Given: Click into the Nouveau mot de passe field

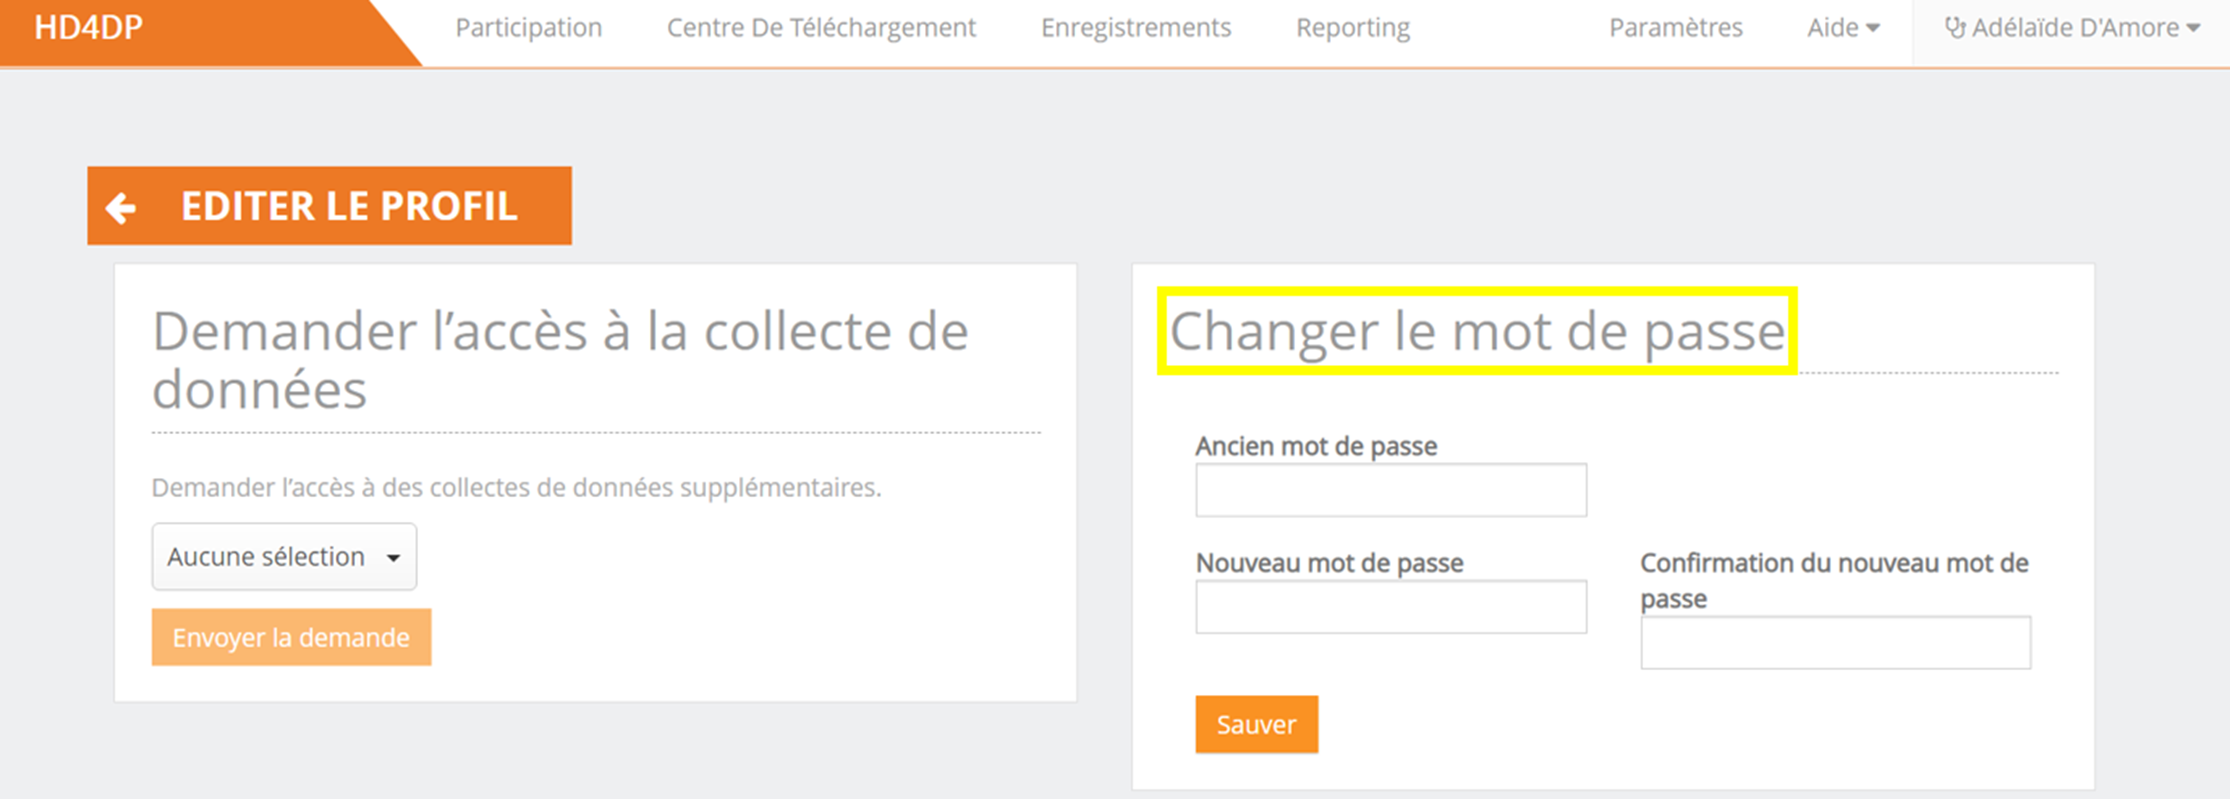Looking at the screenshot, I should [x=1390, y=607].
